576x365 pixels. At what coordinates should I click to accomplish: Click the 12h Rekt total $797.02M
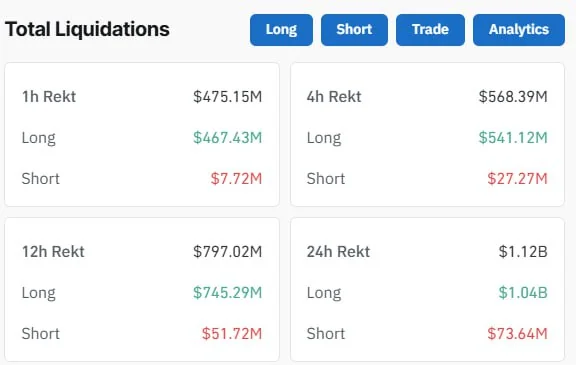[228, 252]
